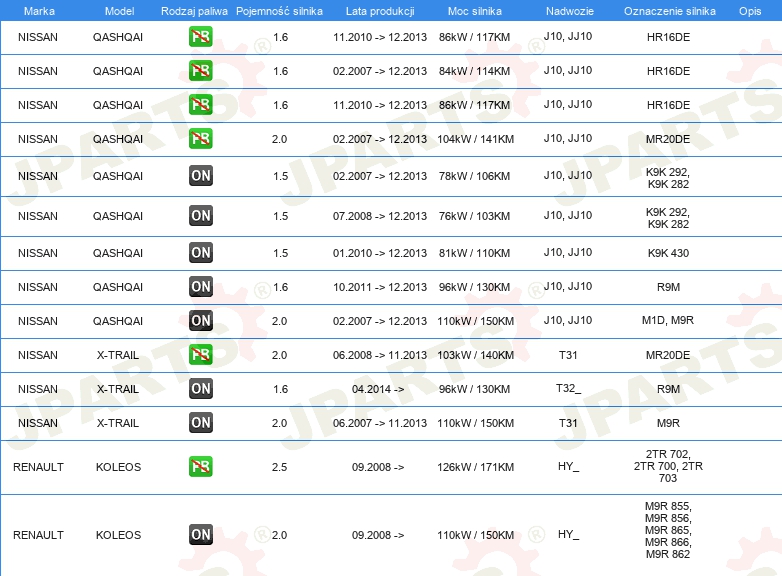Click the KOLEOS model cell in the 2.5 petrol row
The width and height of the screenshot is (782, 576).
tap(118, 467)
